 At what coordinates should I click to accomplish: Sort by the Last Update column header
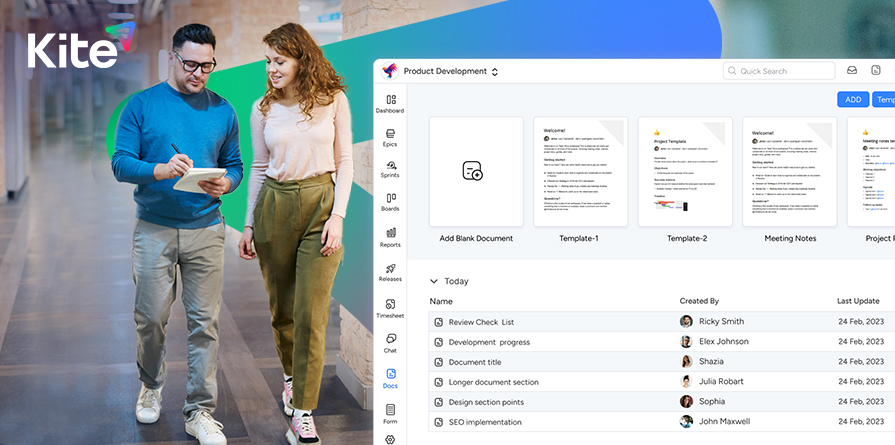[858, 301]
